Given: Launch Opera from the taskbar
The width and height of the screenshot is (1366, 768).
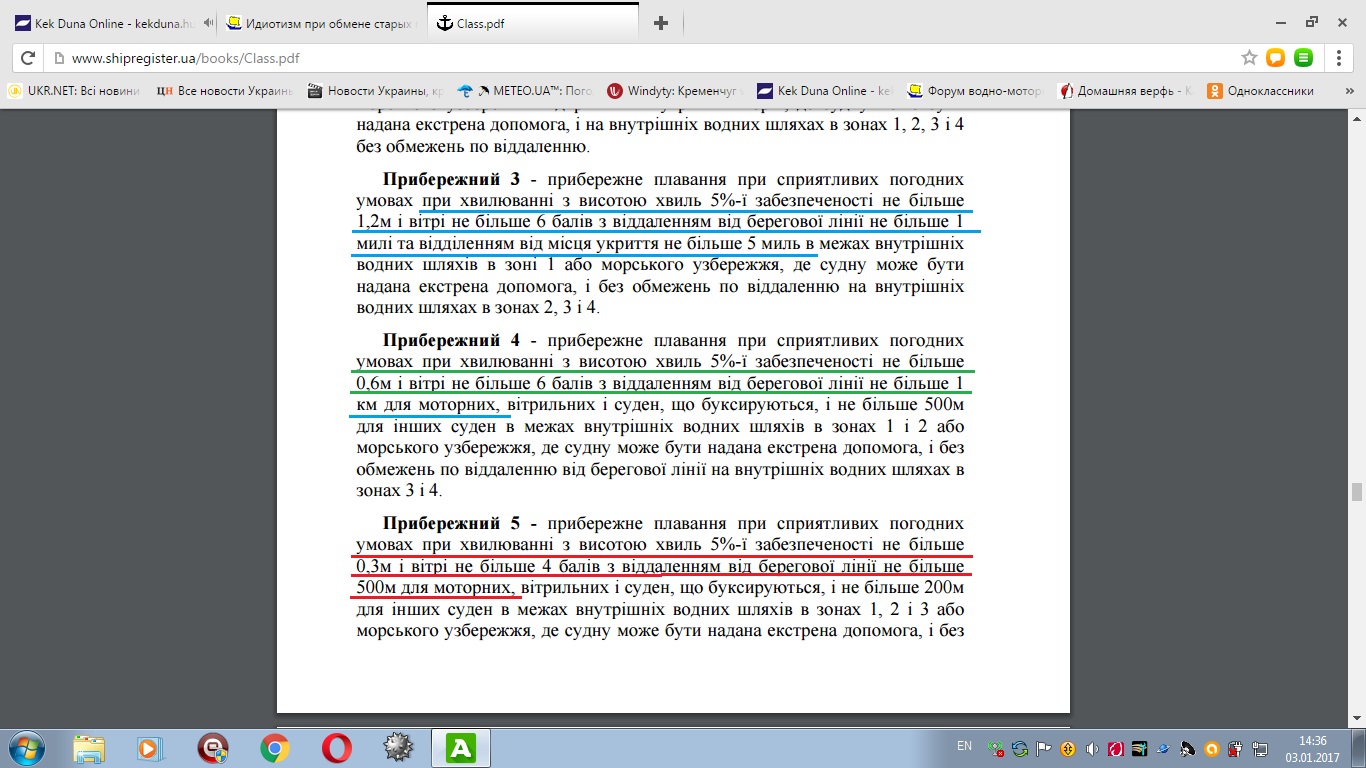Looking at the screenshot, I should tap(336, 748).
